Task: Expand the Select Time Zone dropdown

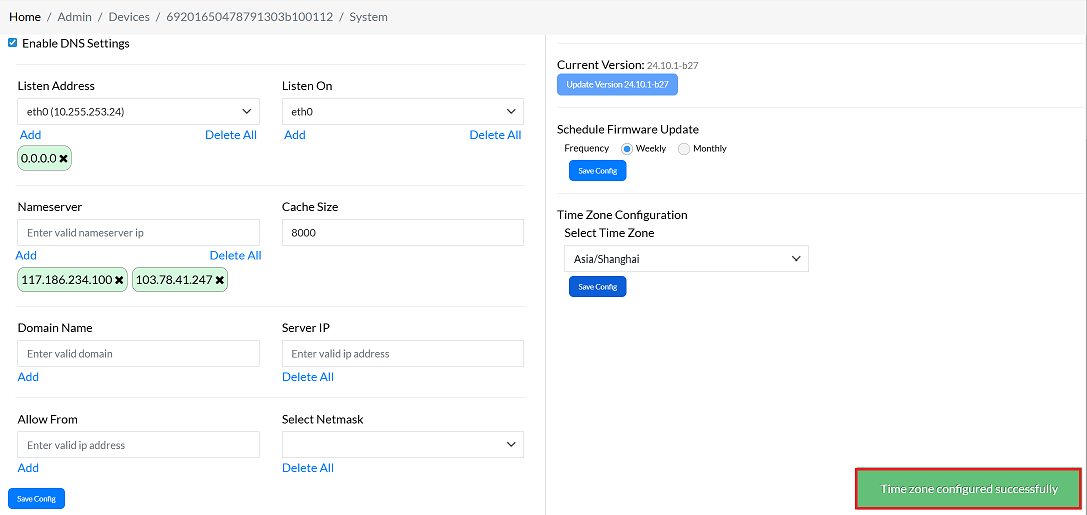Action: pyautogui.click(x=686, y=259)
